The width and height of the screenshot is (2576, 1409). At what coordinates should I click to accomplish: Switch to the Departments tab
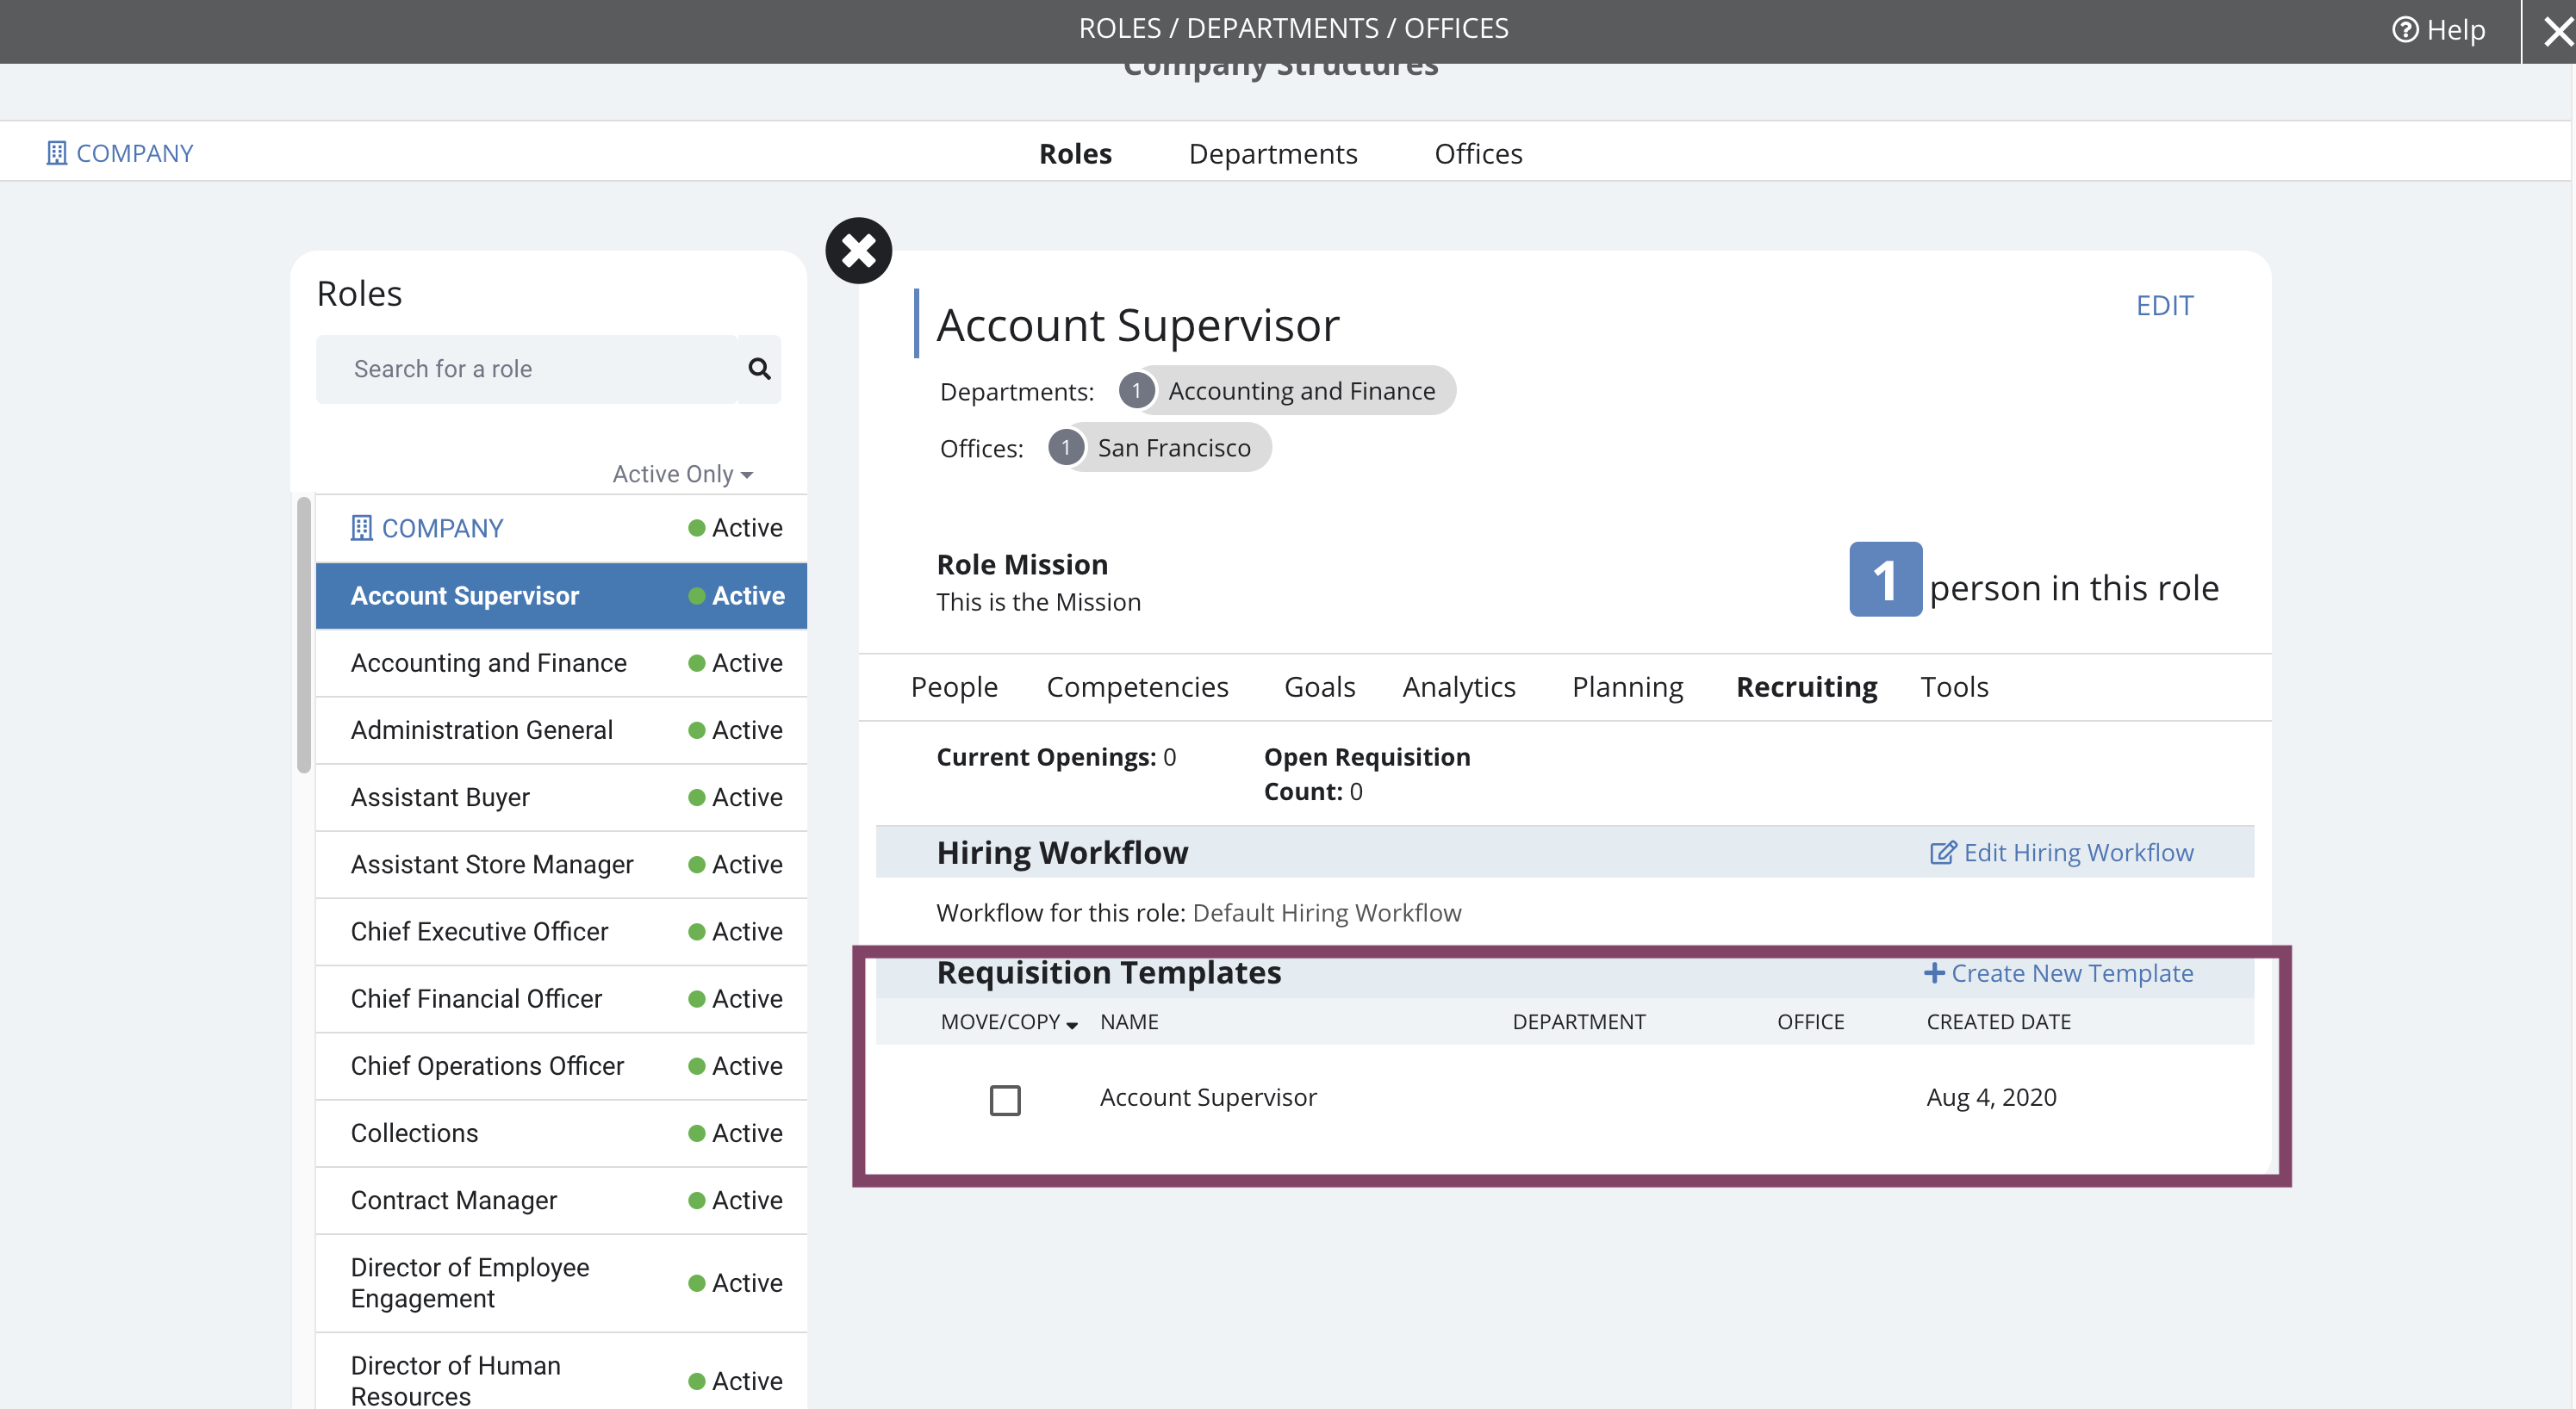1272,153
